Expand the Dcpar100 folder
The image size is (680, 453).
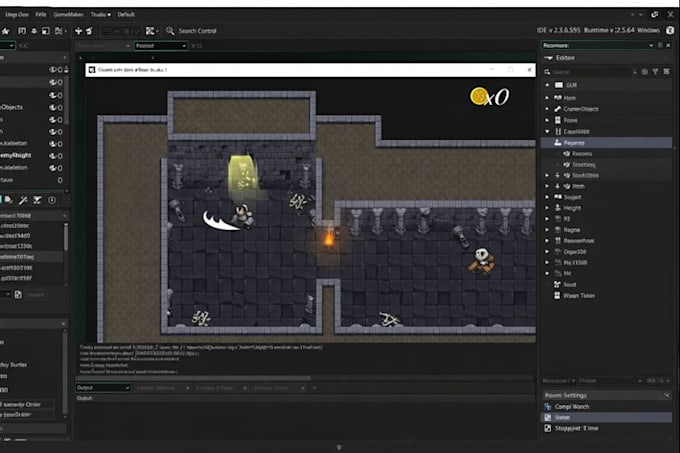[x=547, y=251]
